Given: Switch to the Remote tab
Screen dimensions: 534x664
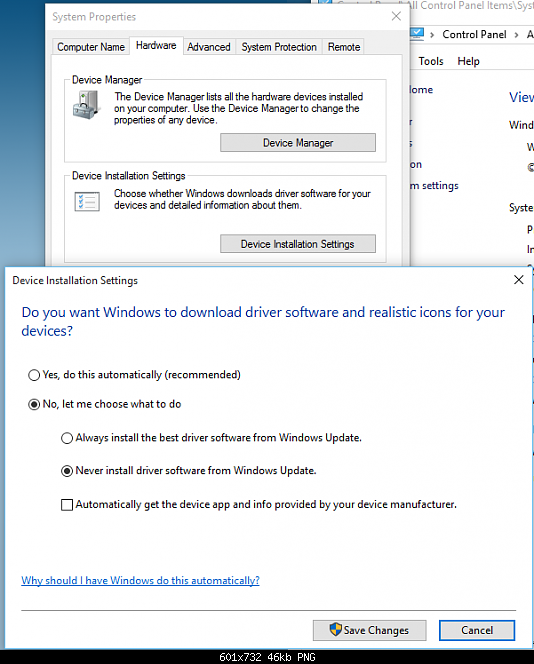Looking at the screenshot, I should coord(344,47).
